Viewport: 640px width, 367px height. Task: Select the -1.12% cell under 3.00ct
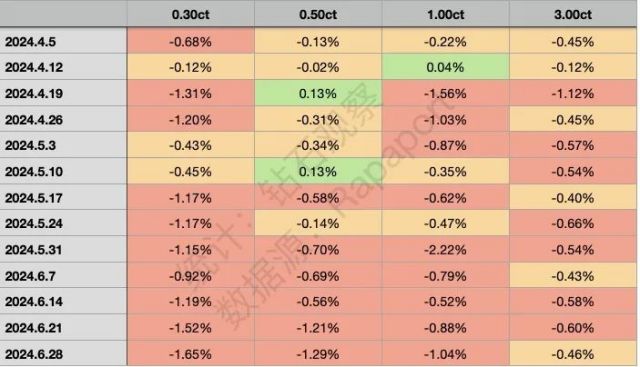(573, 93)
